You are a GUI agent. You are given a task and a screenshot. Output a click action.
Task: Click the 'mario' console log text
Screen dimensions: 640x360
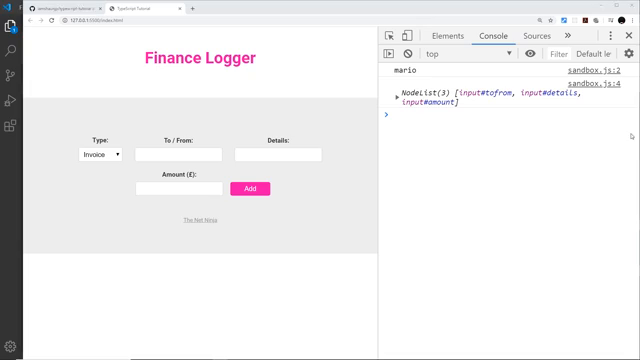point(405,70)
